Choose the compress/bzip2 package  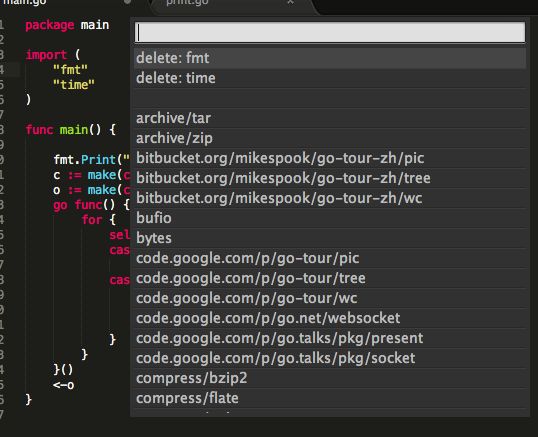click(330, 378)
